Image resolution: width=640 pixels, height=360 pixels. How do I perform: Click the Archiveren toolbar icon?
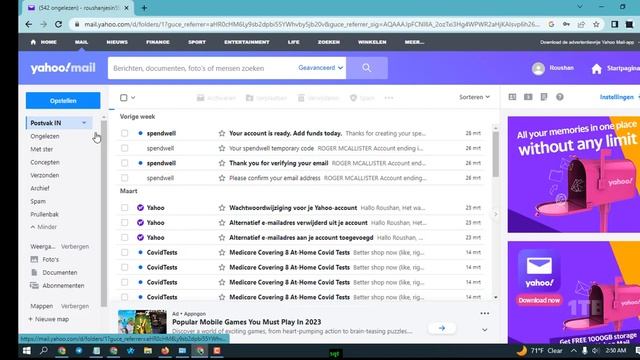point(200,98)
